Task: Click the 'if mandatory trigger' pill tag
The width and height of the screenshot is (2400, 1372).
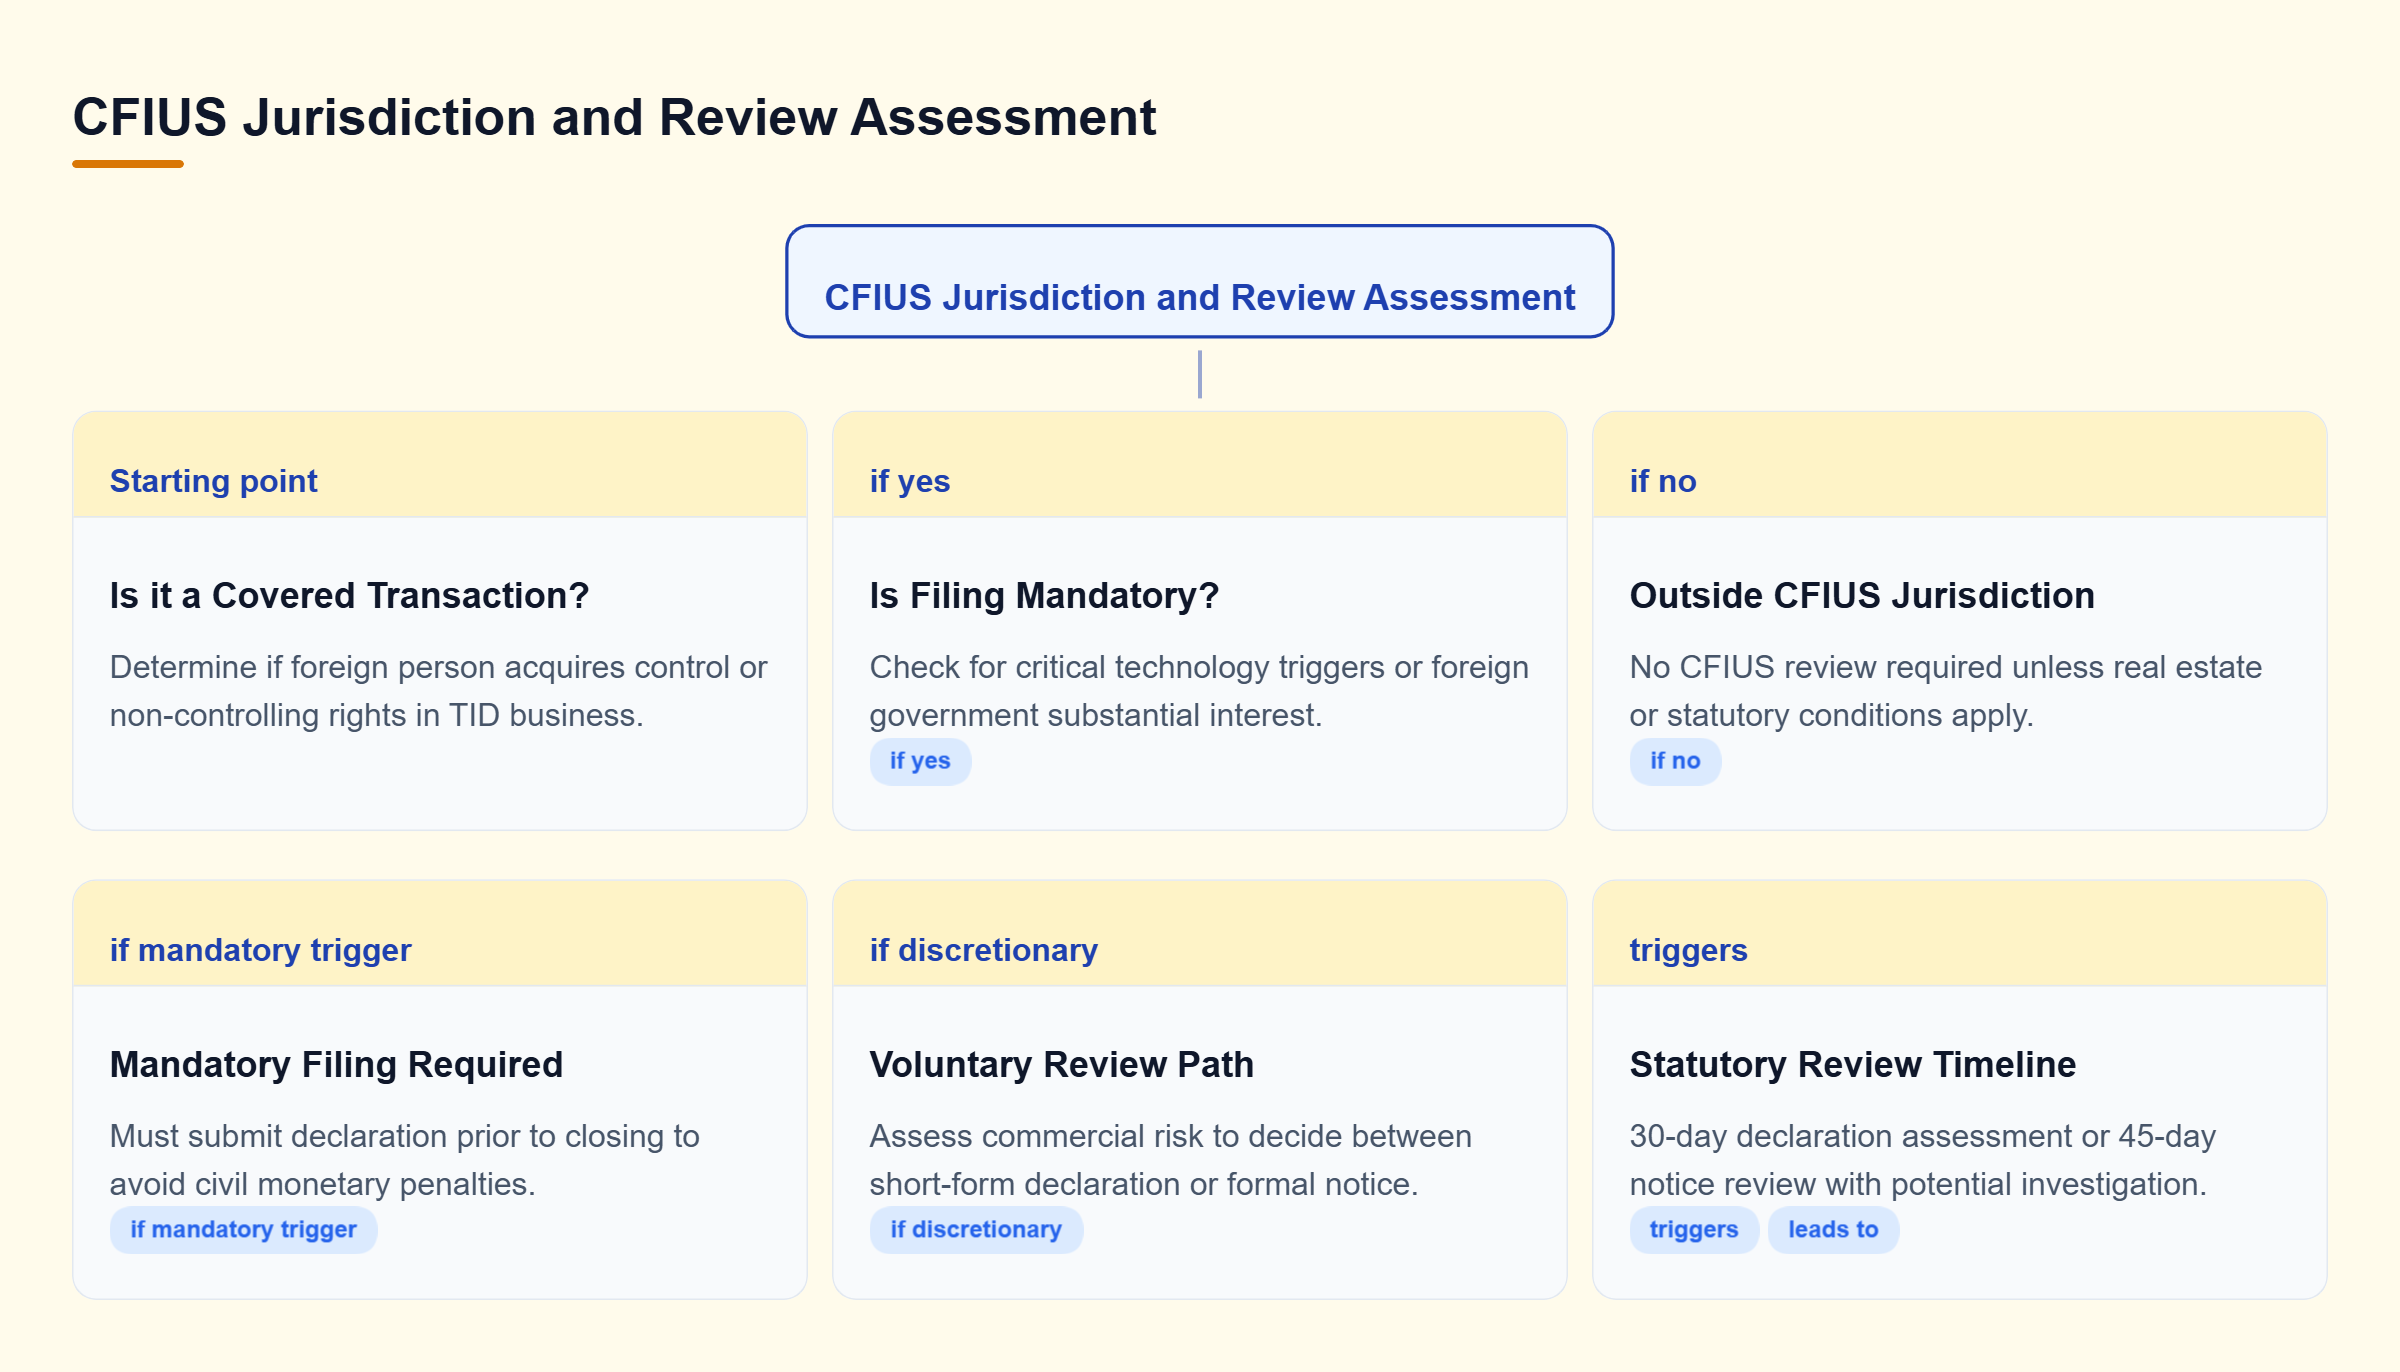Action: [243, 1230]
